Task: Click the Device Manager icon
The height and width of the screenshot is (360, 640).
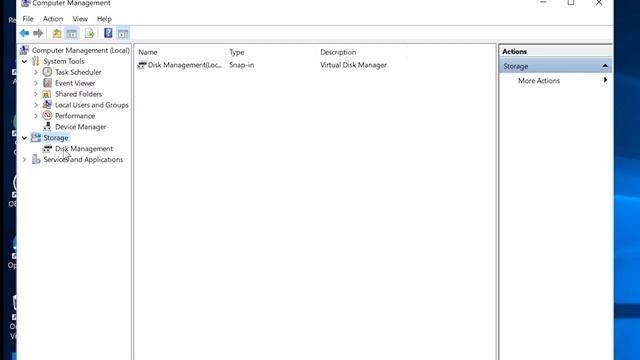Action: point(47,127)
